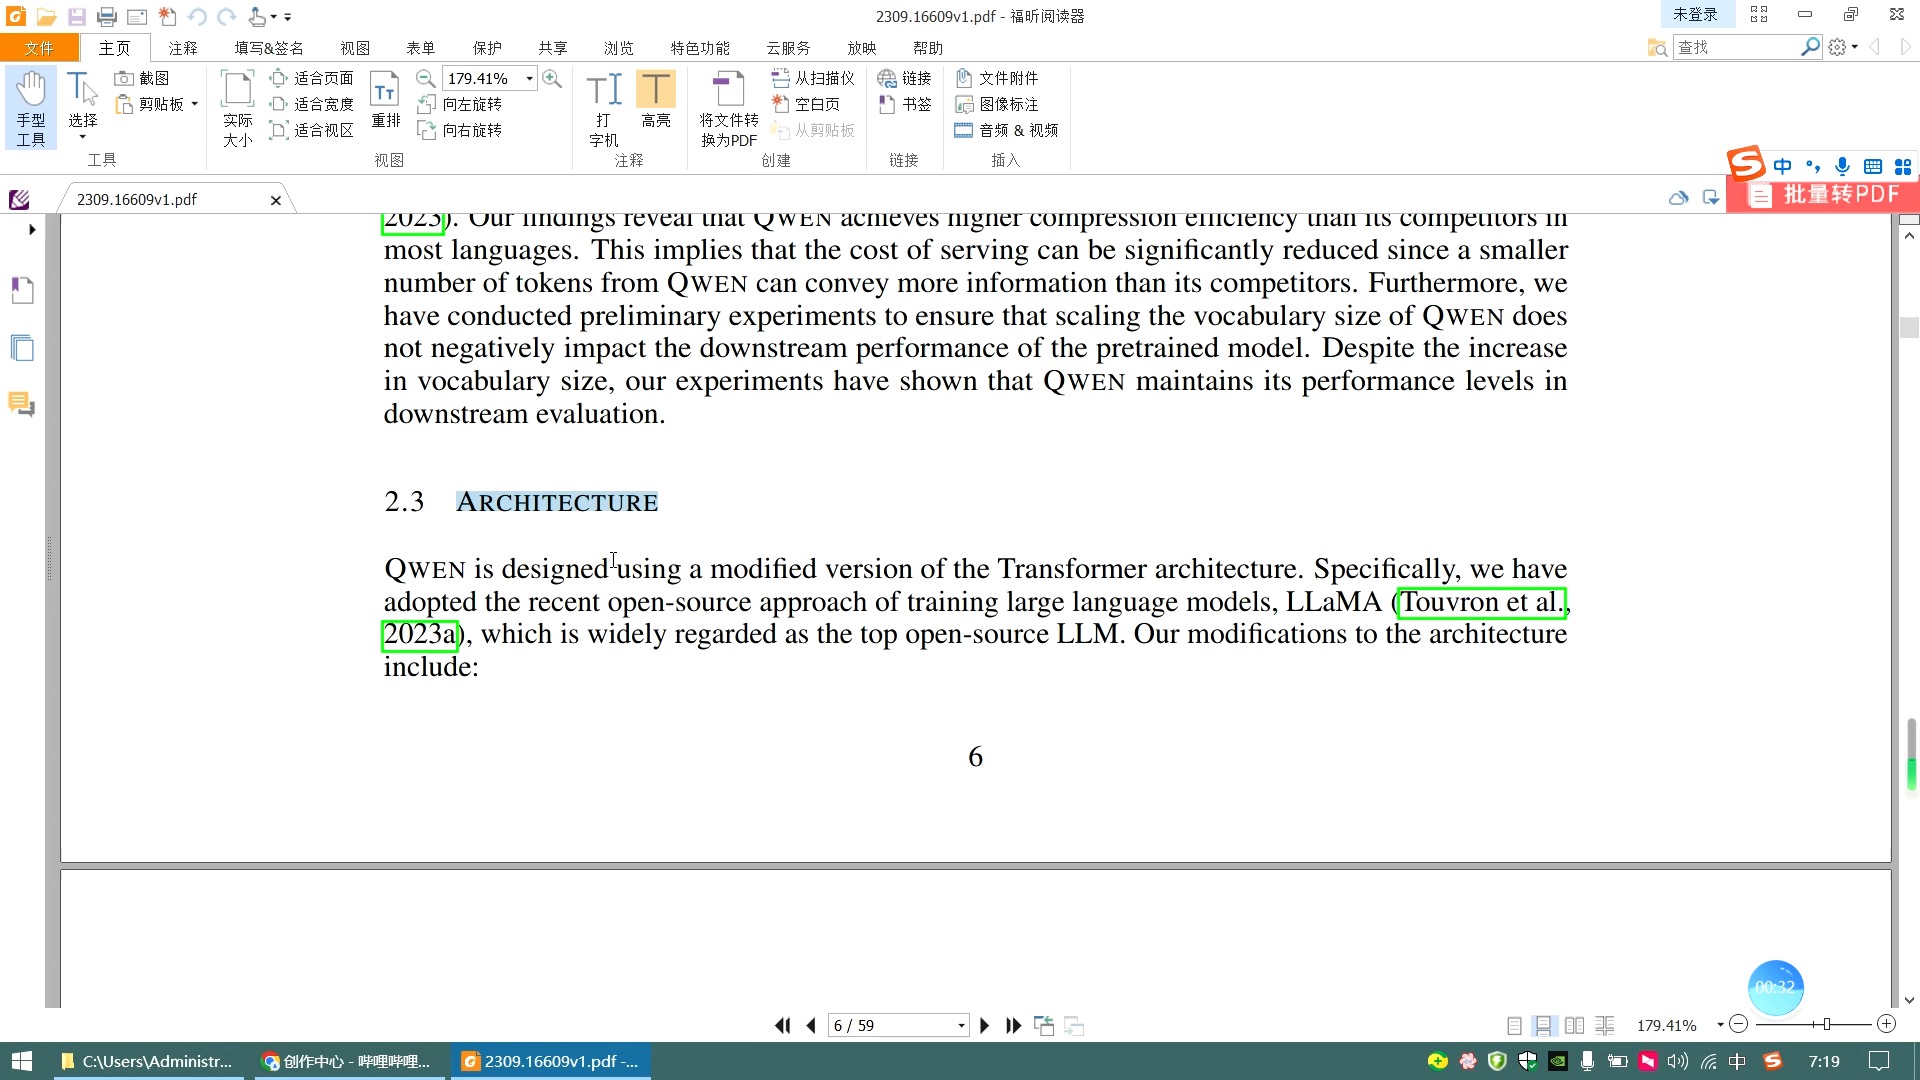Open search settings gear dropdown

[1842, 47]
